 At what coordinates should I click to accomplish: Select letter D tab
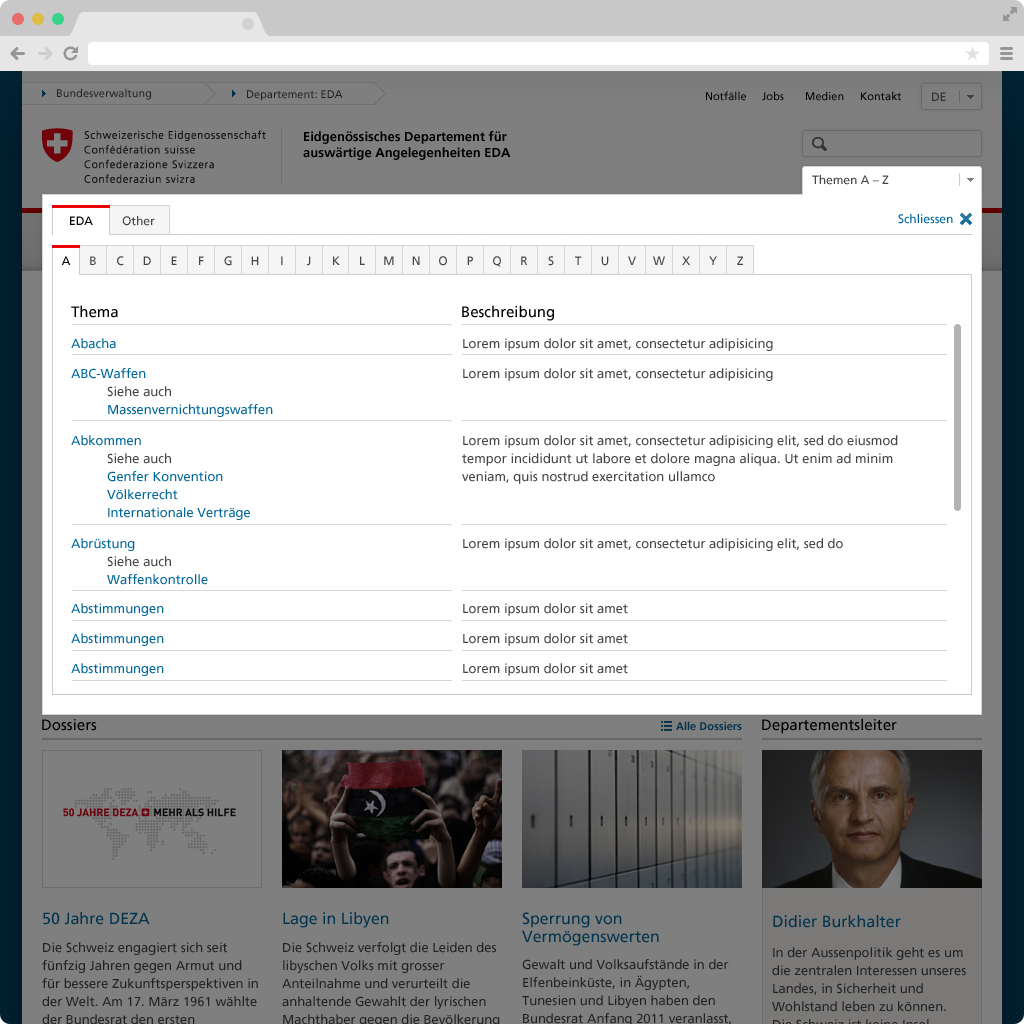147,261
